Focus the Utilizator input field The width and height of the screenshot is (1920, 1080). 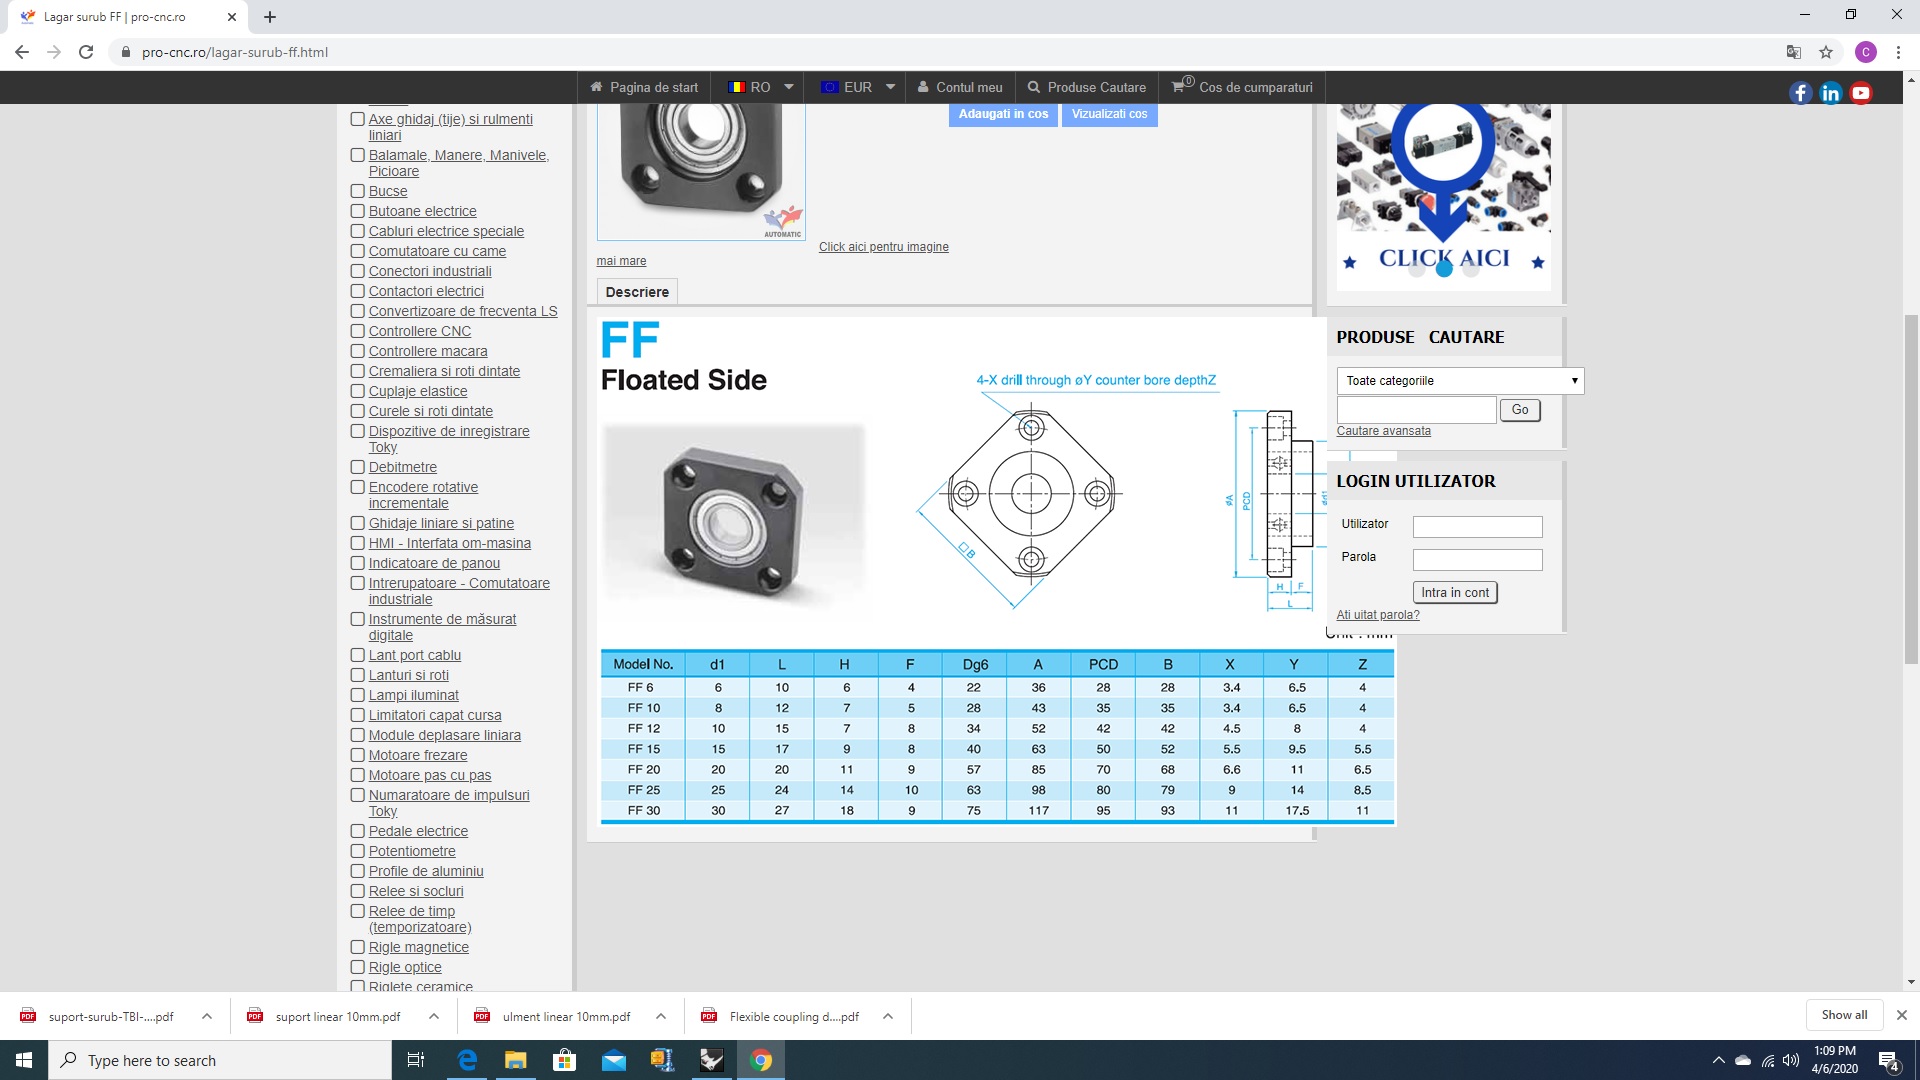(x=1477, y=527)
